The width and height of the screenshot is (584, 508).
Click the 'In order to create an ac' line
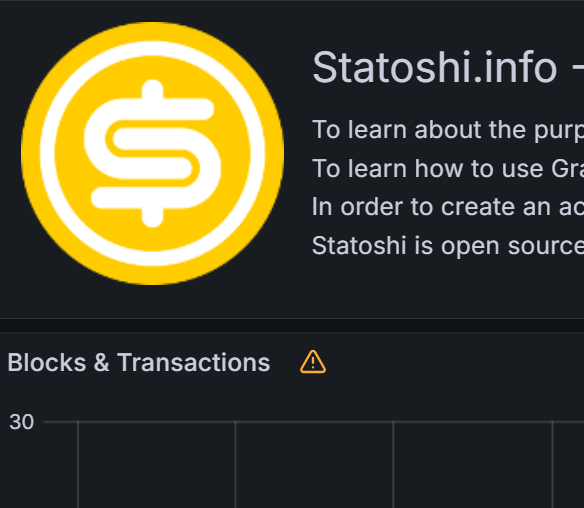(x=448, y=207)
